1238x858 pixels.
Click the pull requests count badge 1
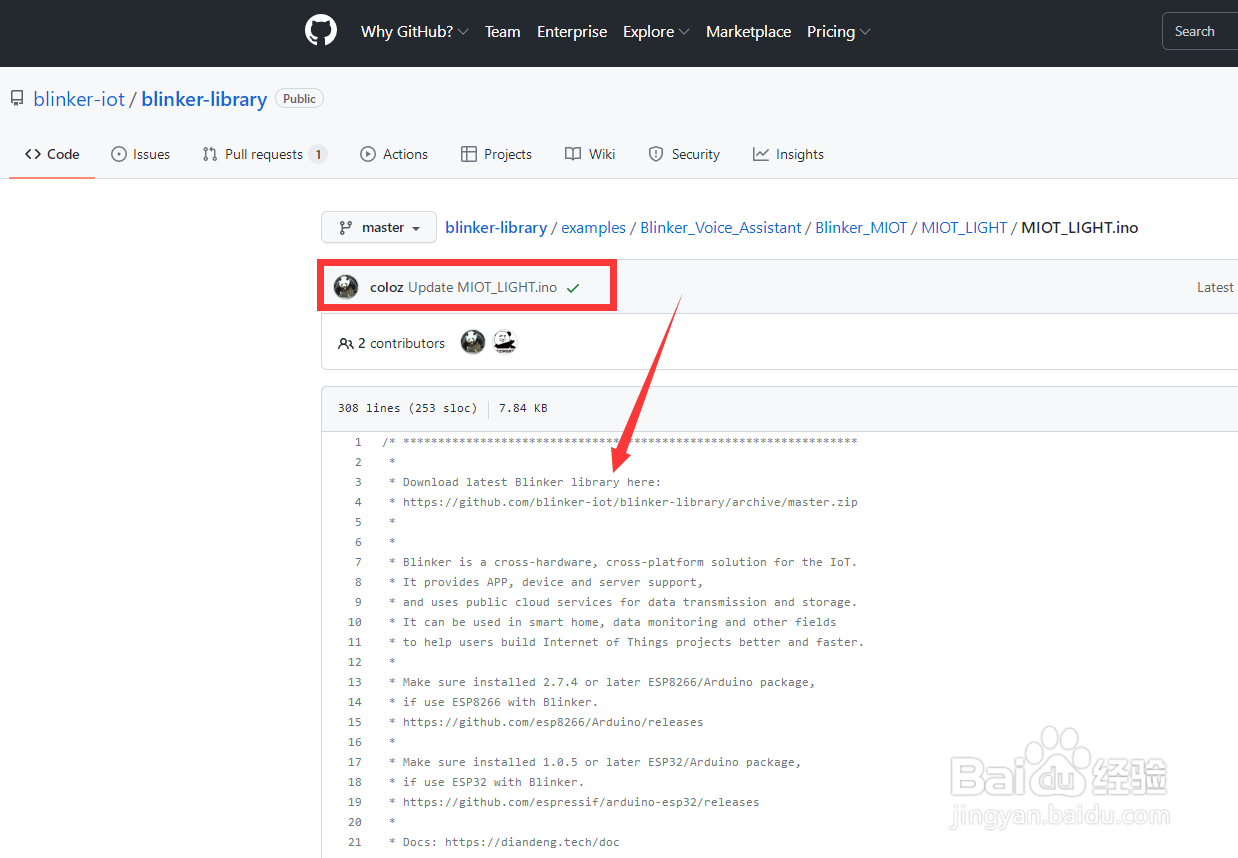(x=317, y=154)
